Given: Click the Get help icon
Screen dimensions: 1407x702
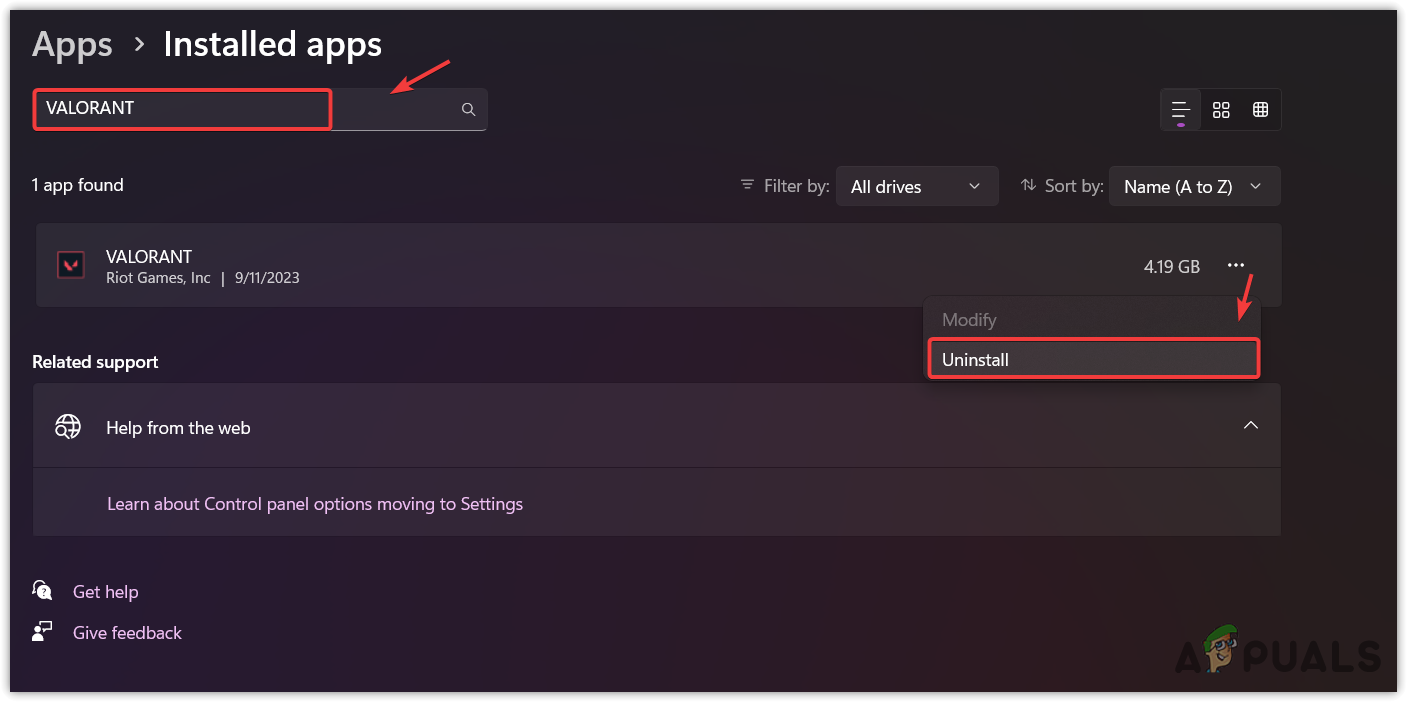Looking at the screenshot, I should (42, 591).
